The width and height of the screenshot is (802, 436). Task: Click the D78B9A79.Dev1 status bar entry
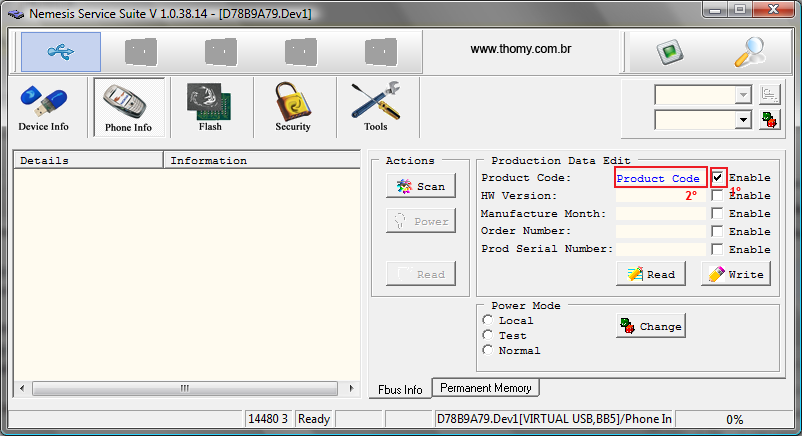coord(554,419)
